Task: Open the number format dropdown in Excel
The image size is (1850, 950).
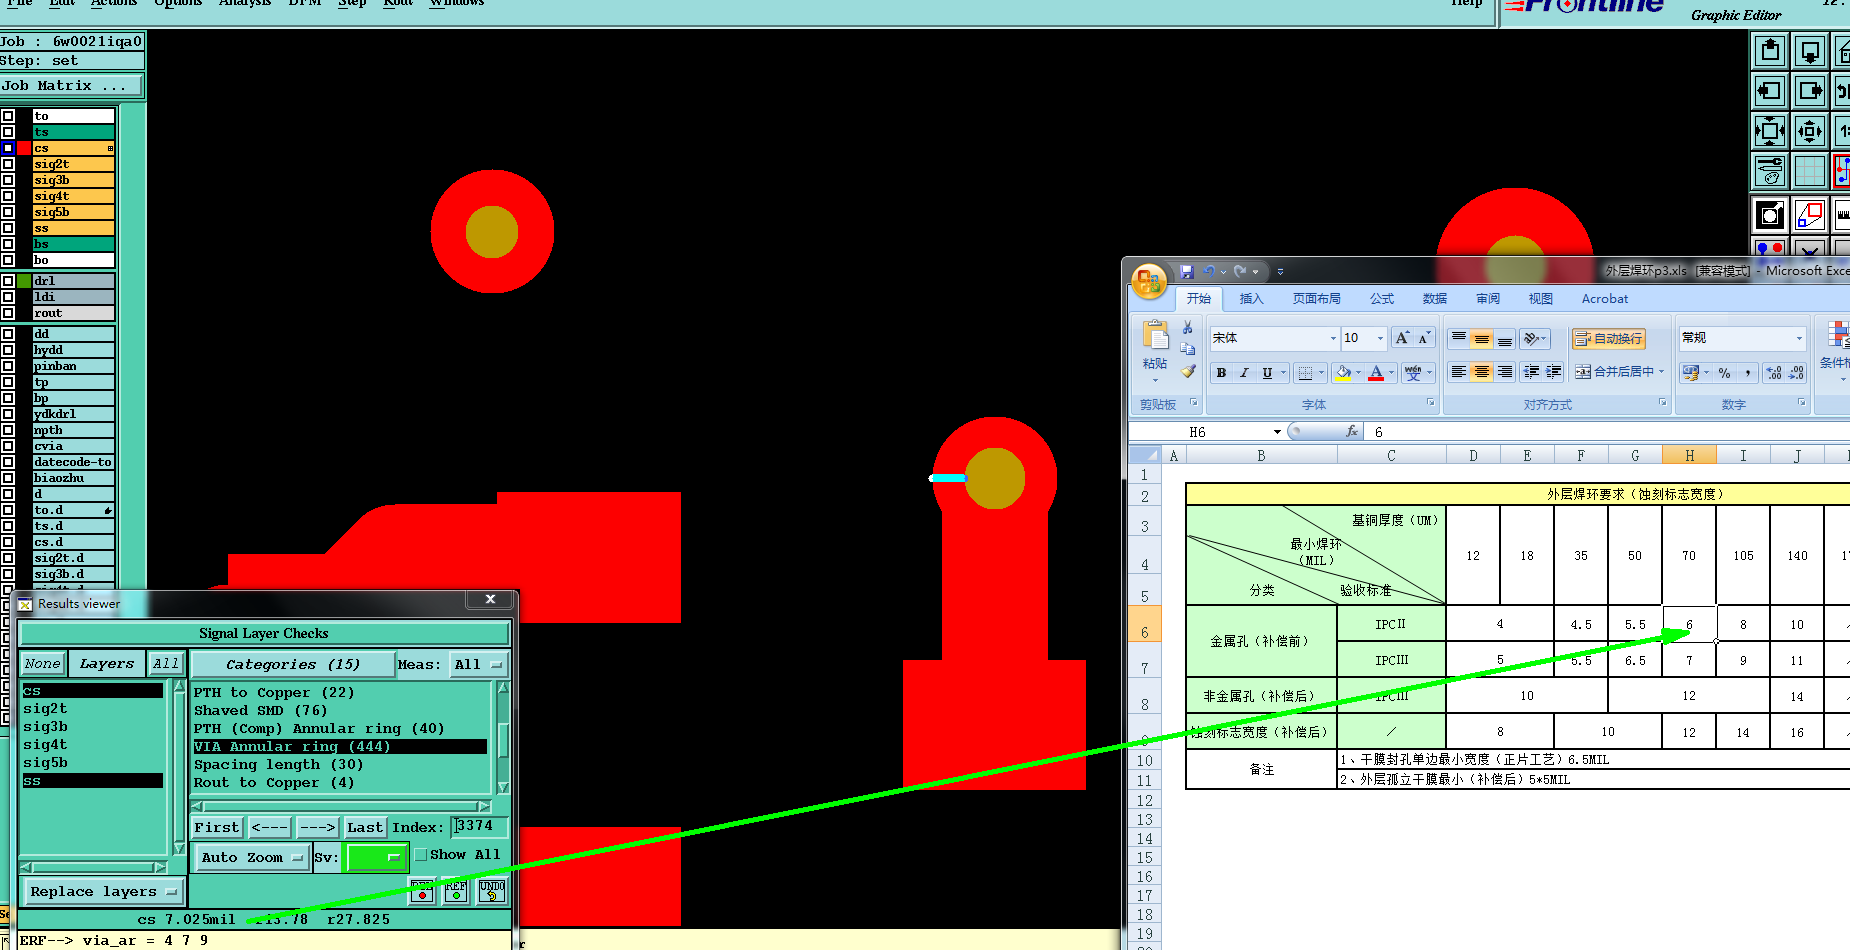Action: click(x=1799, y=338)
